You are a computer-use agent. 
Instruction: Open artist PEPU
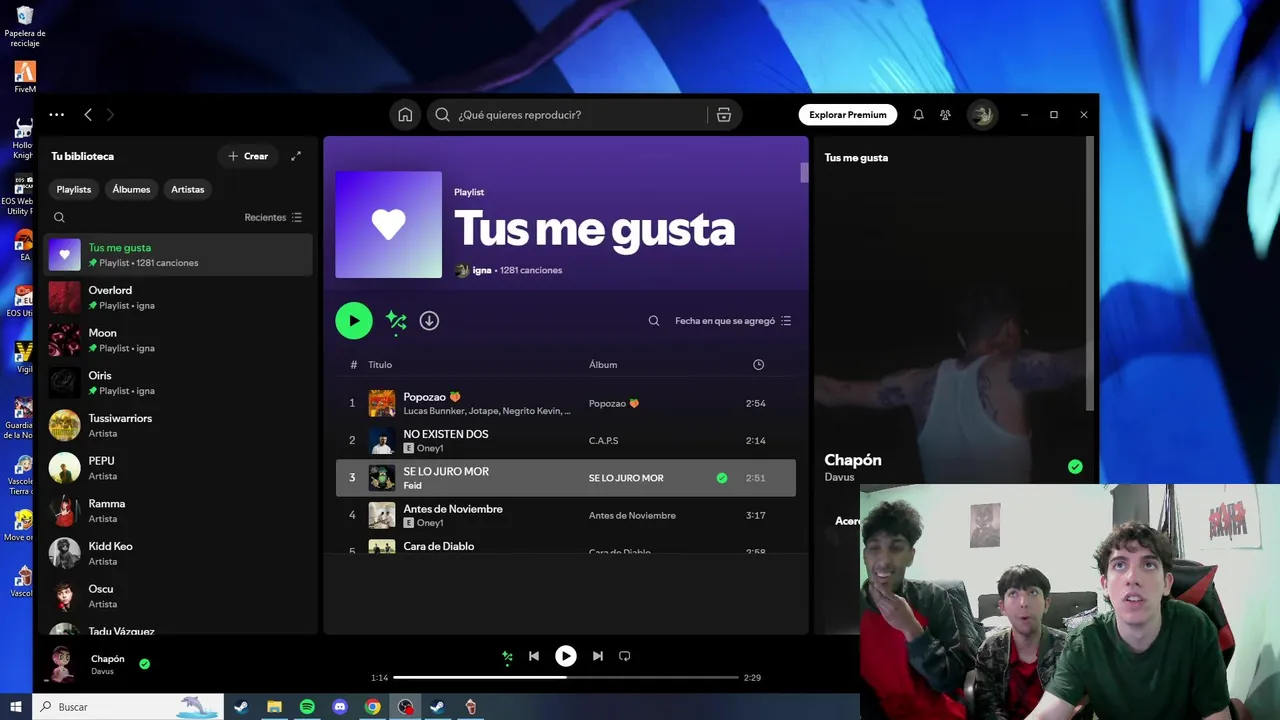coord(178,468)
